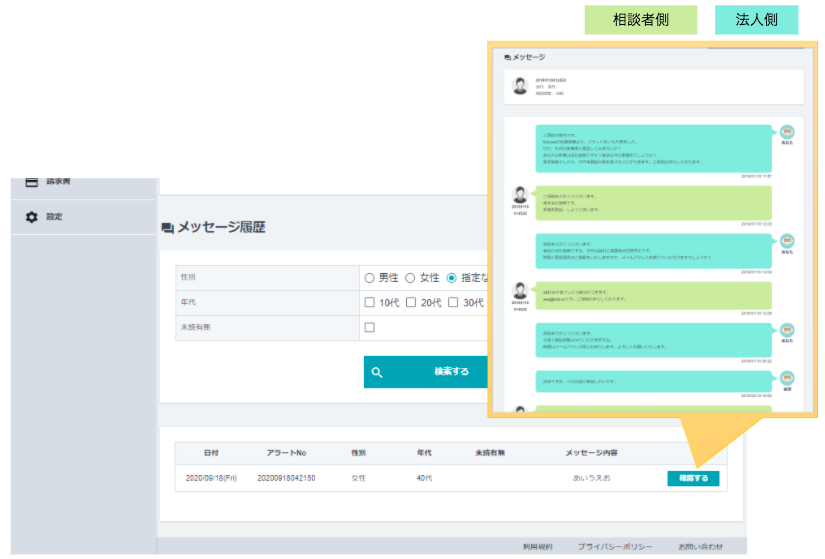Click the magnifier icon on search button
Screen dimensions: 825x559
pos(377,372)
